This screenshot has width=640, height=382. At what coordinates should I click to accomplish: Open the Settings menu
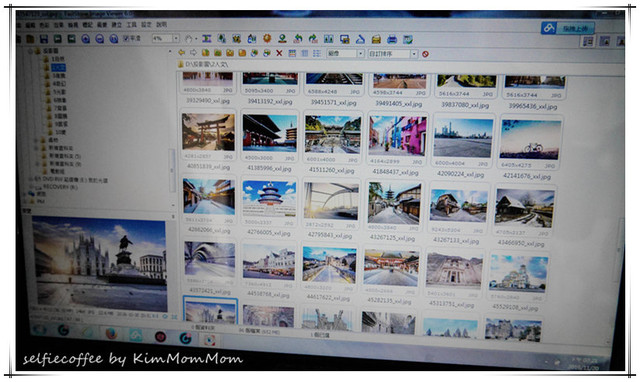point(146,25)
